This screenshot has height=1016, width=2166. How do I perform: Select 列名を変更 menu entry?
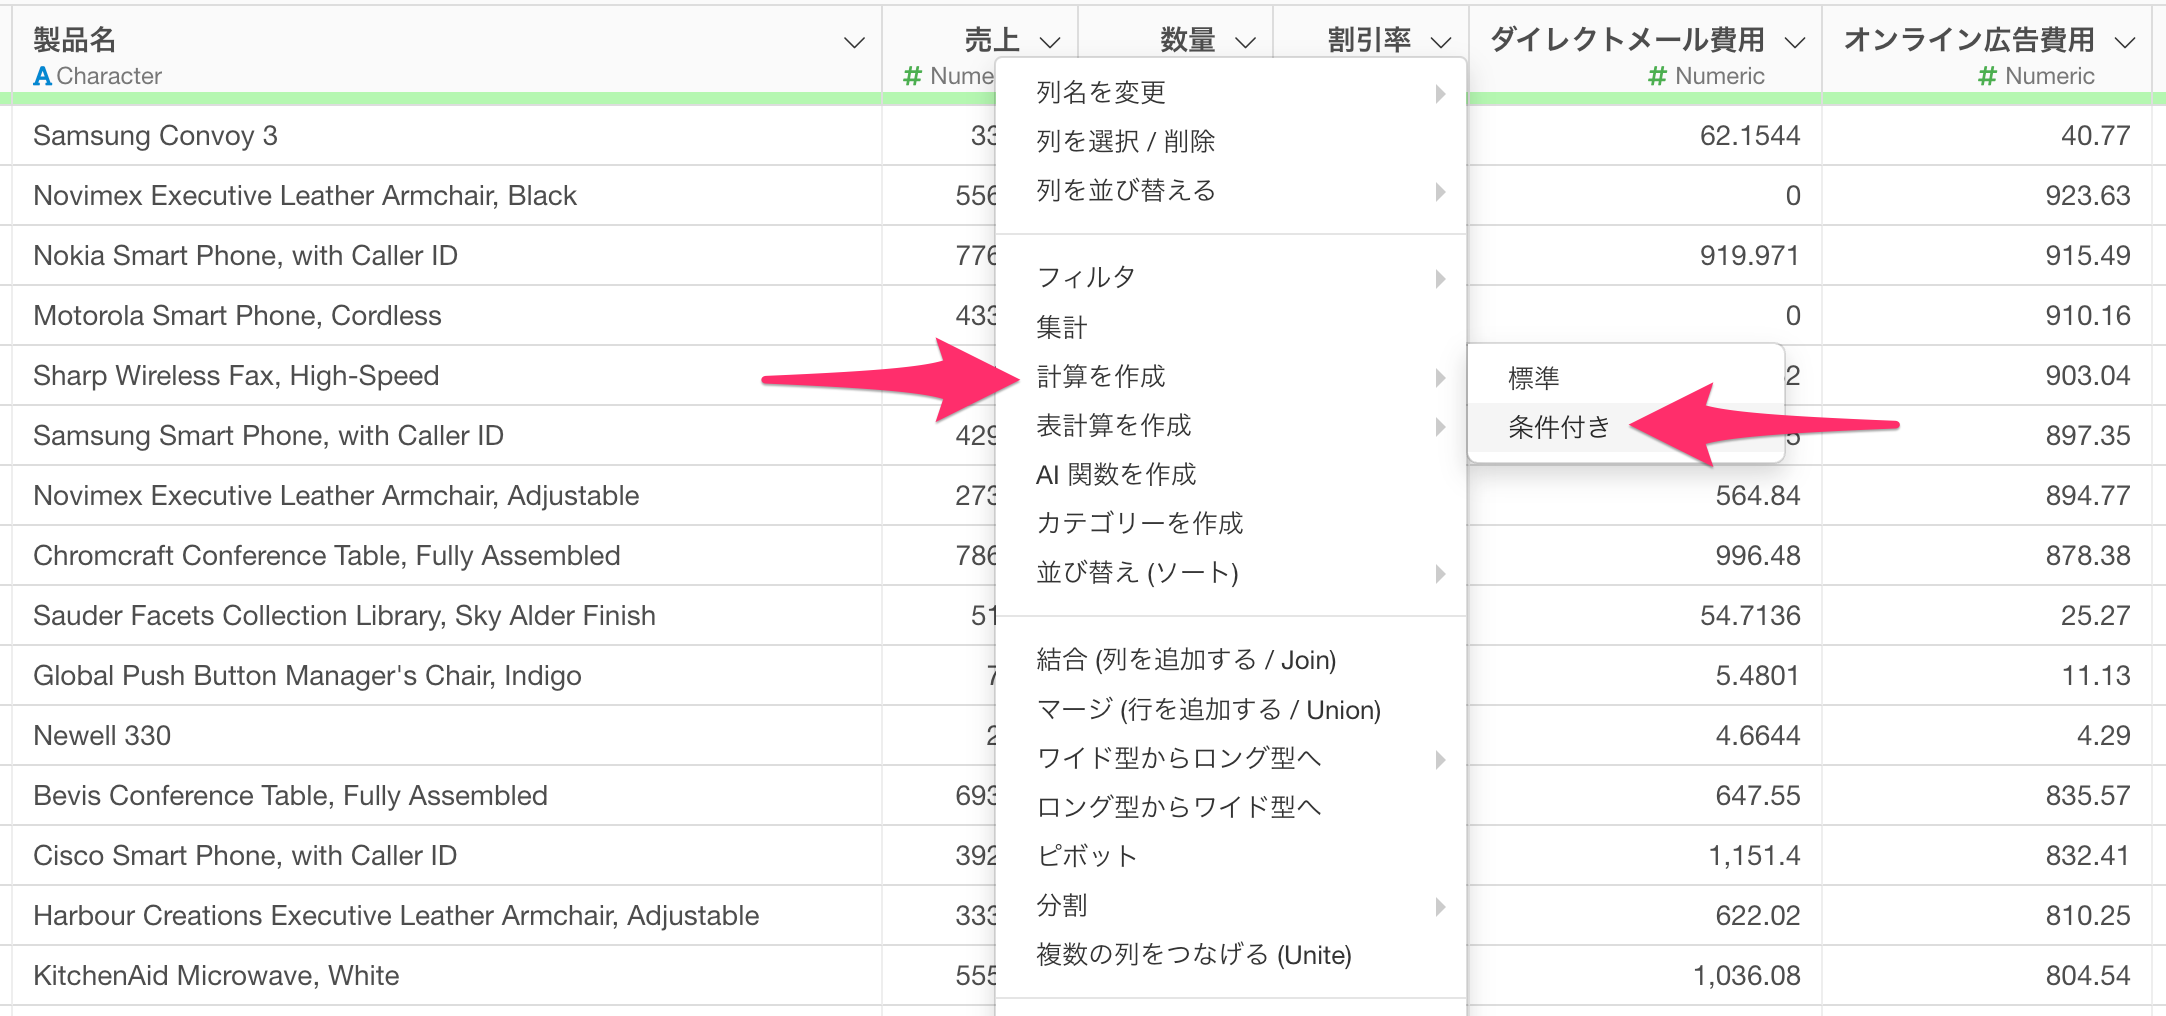coord(1101,93)
